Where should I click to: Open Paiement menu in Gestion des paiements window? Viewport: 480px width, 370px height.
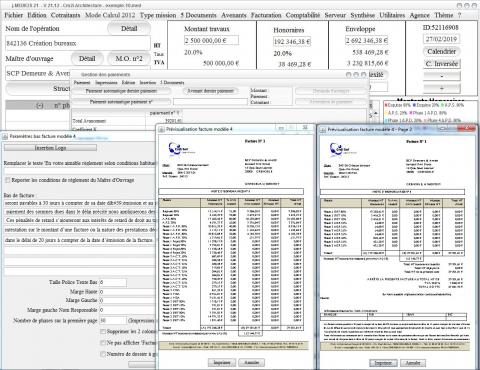(x=82, y=83)
